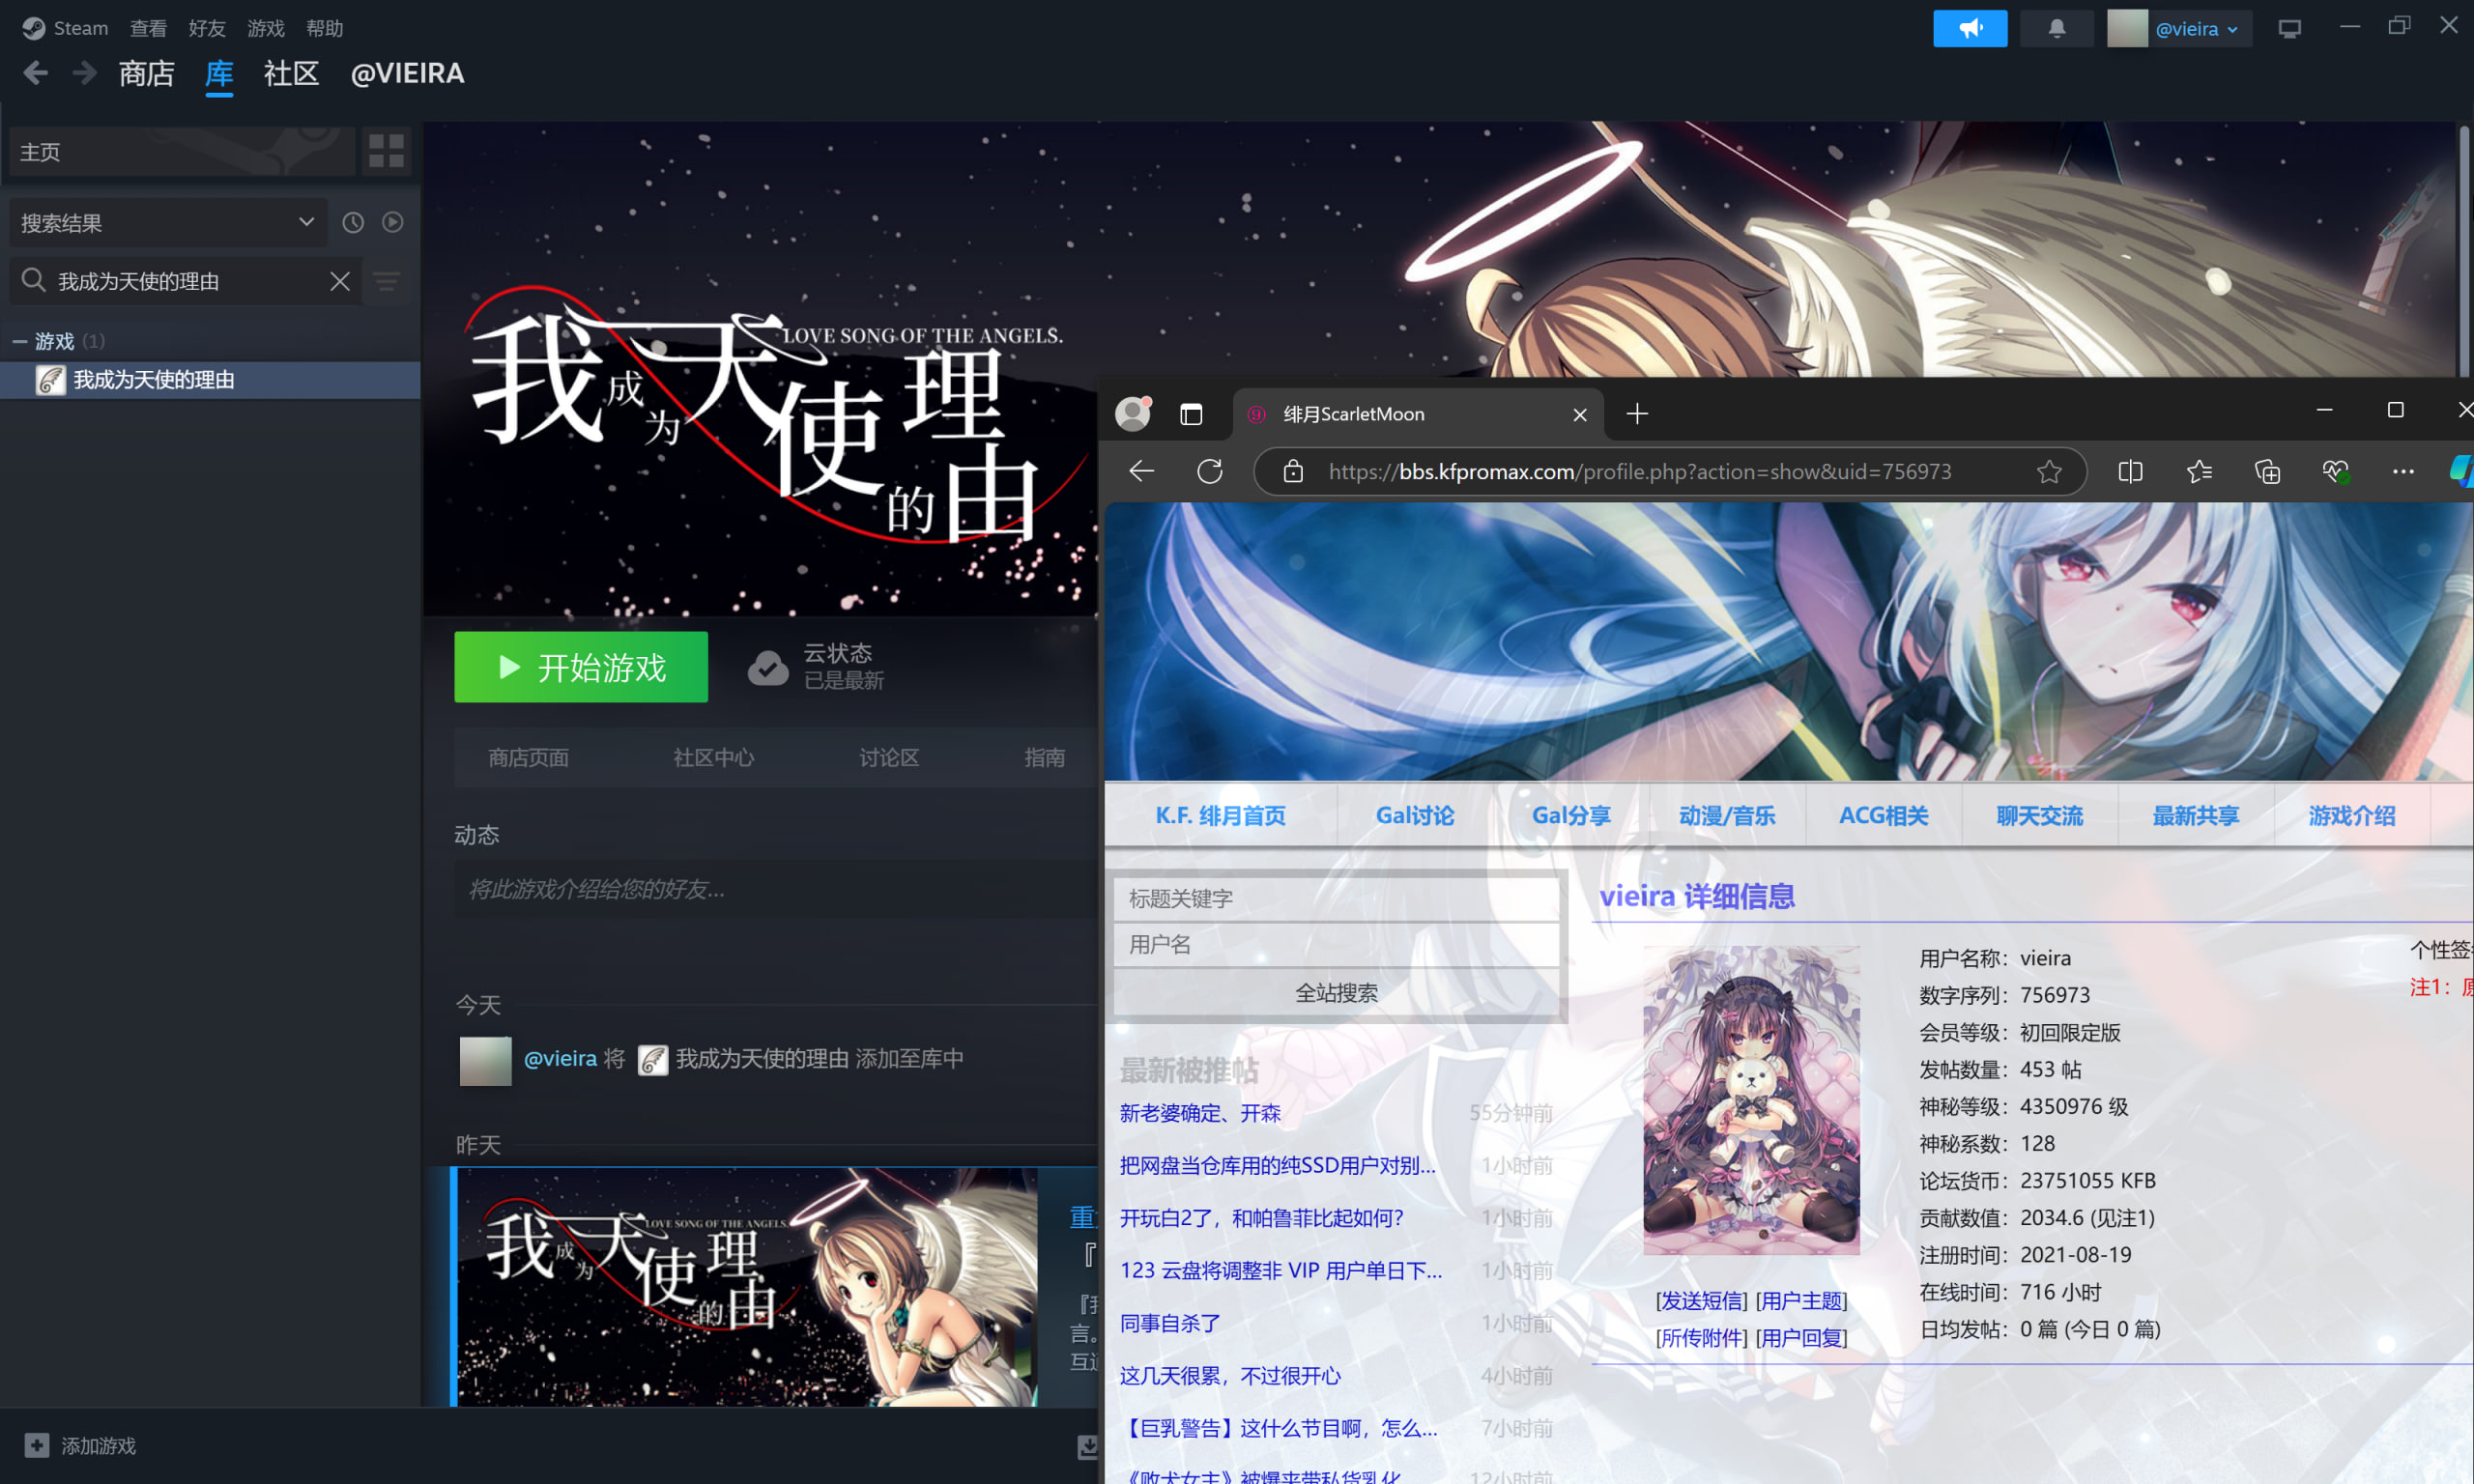The image size is (2474, 1484).
Task: Open the browser tab actions menu
Action: tap(1191, 414)
